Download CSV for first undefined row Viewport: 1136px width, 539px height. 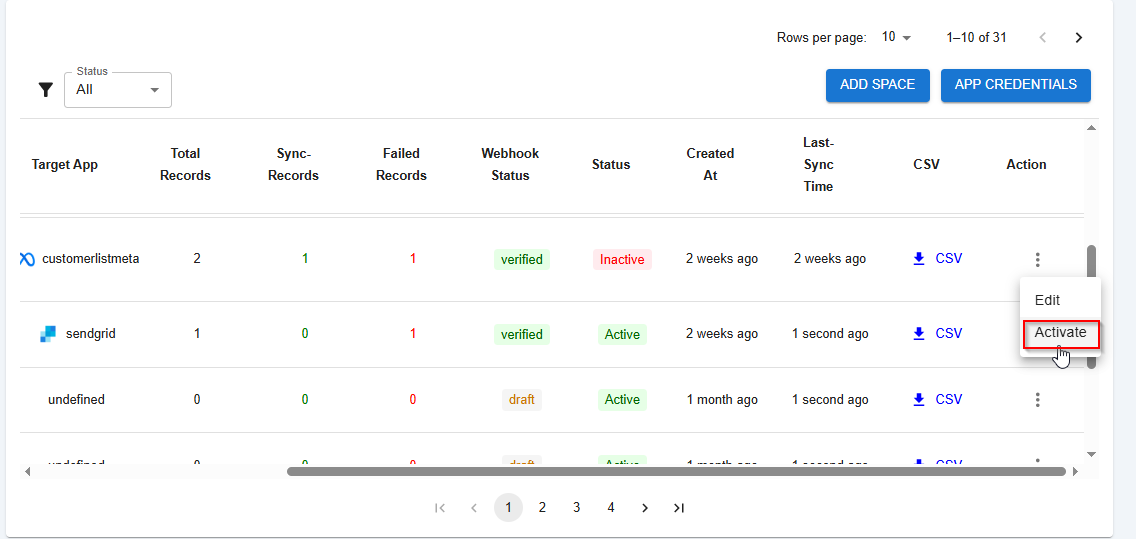pyautogui.click(x=938, y=399)
